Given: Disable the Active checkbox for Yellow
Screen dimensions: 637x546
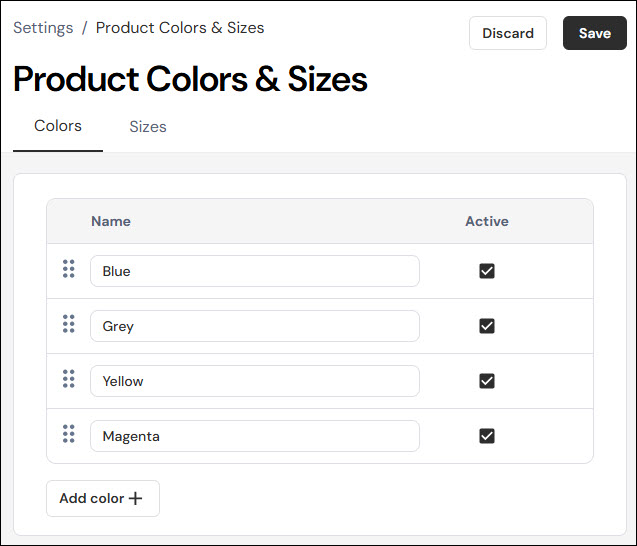Looking at the screenshot, I should [x=487, y=381].
